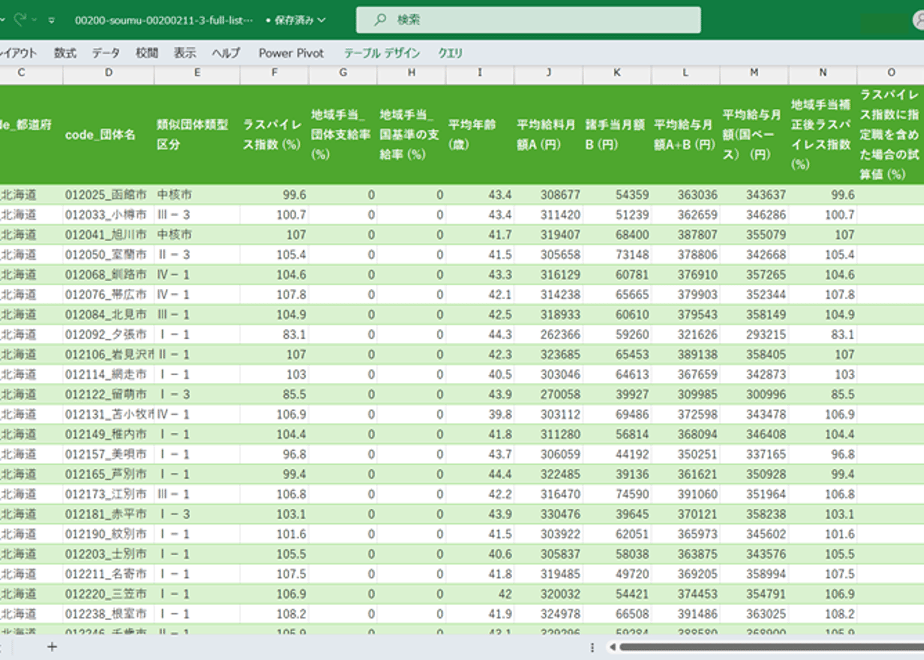Click the ラスパイレス指数 (%) header in column F

275,134
